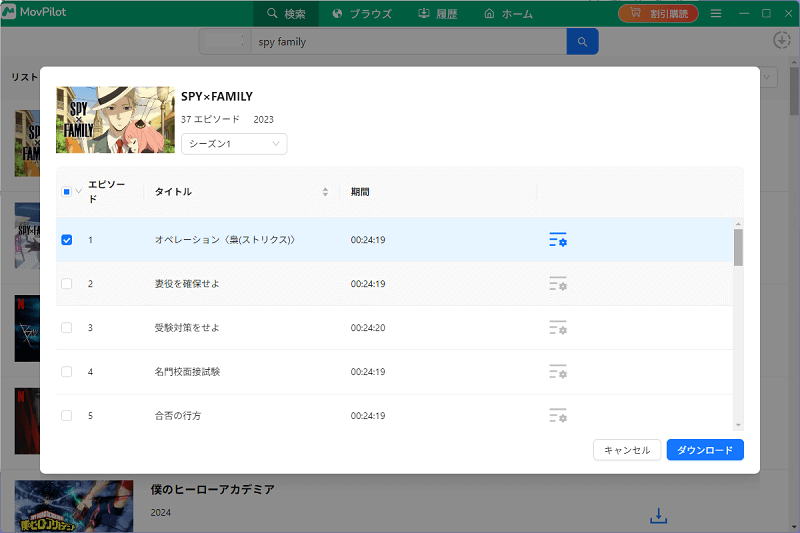Open the download queue icon at top right
Viewport: 800px width, 533px height.
pyautogui.click(x=782, y=40)
